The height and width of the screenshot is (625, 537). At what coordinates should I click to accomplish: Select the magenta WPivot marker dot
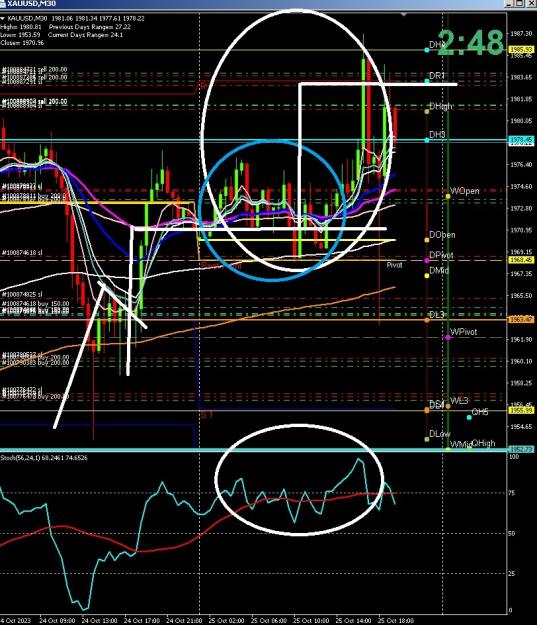click(x=448, y=337)
